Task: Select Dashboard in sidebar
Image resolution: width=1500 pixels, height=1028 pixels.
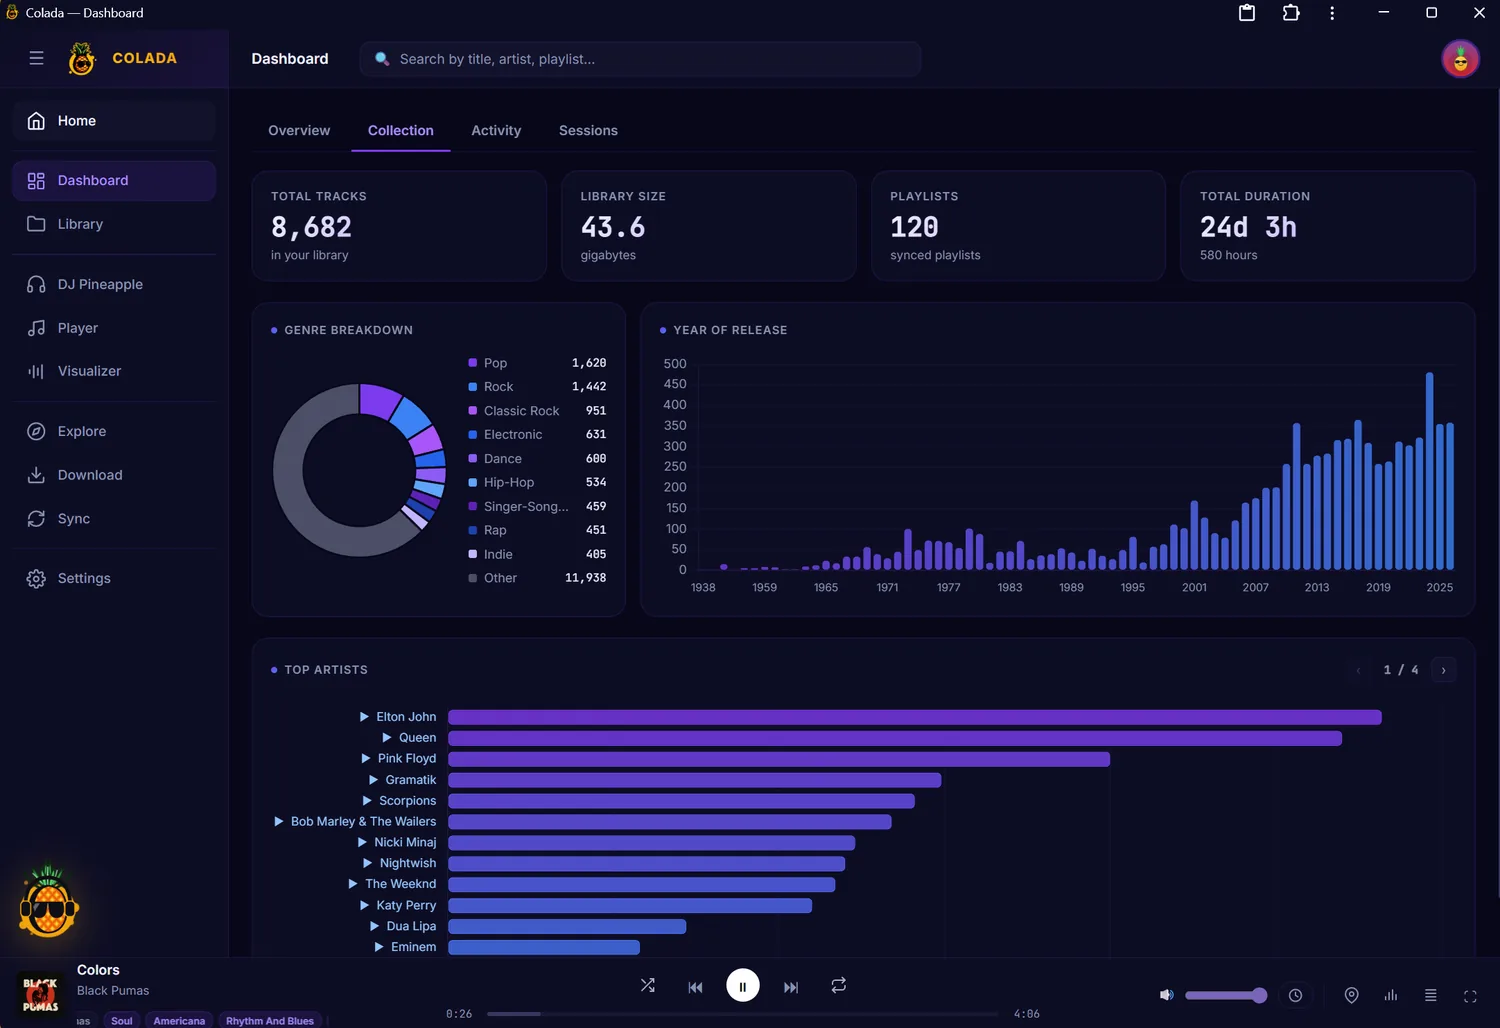Action: click(114, 181)
